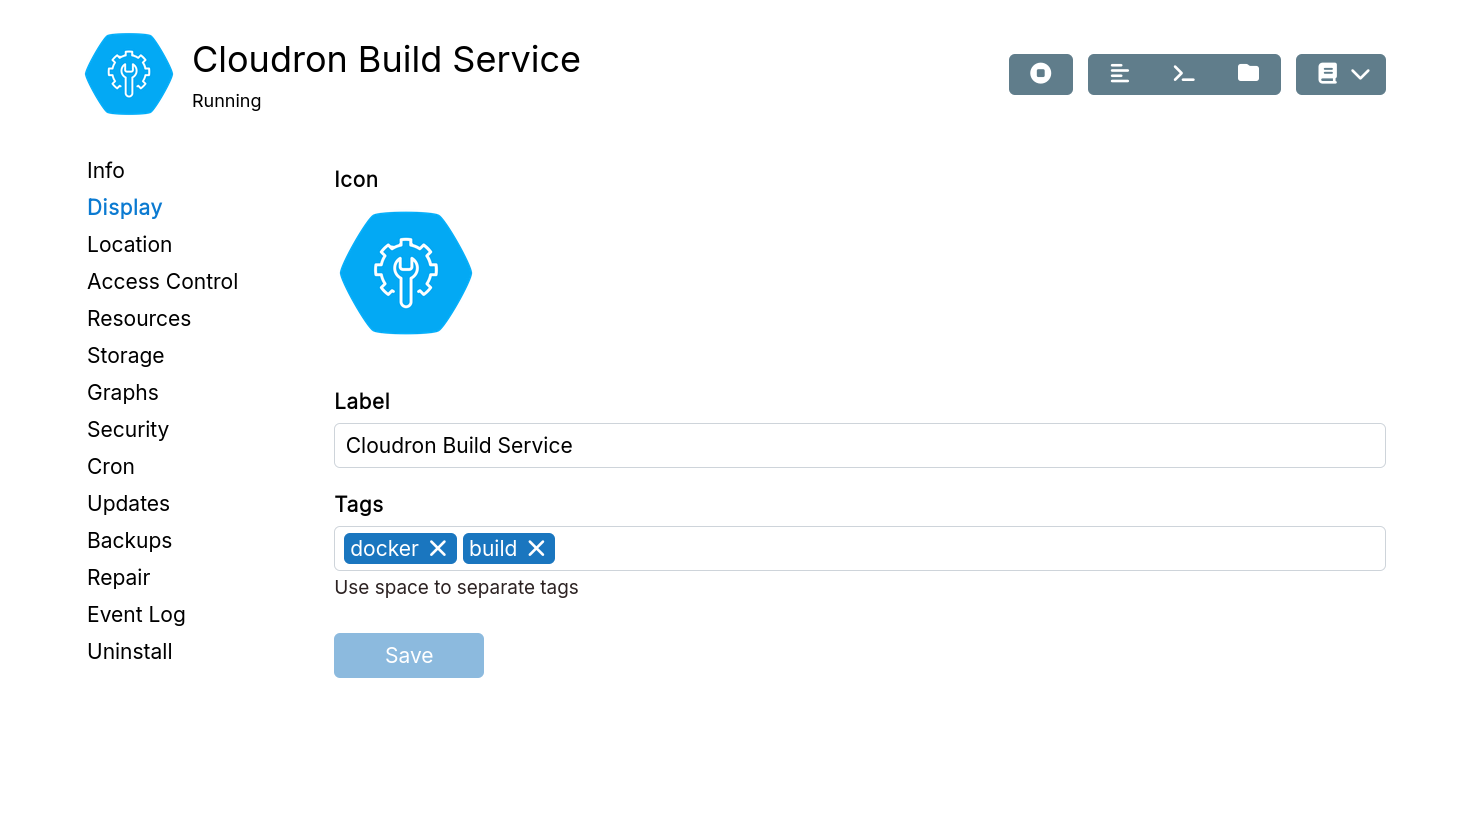Open the Location settings

129,244
